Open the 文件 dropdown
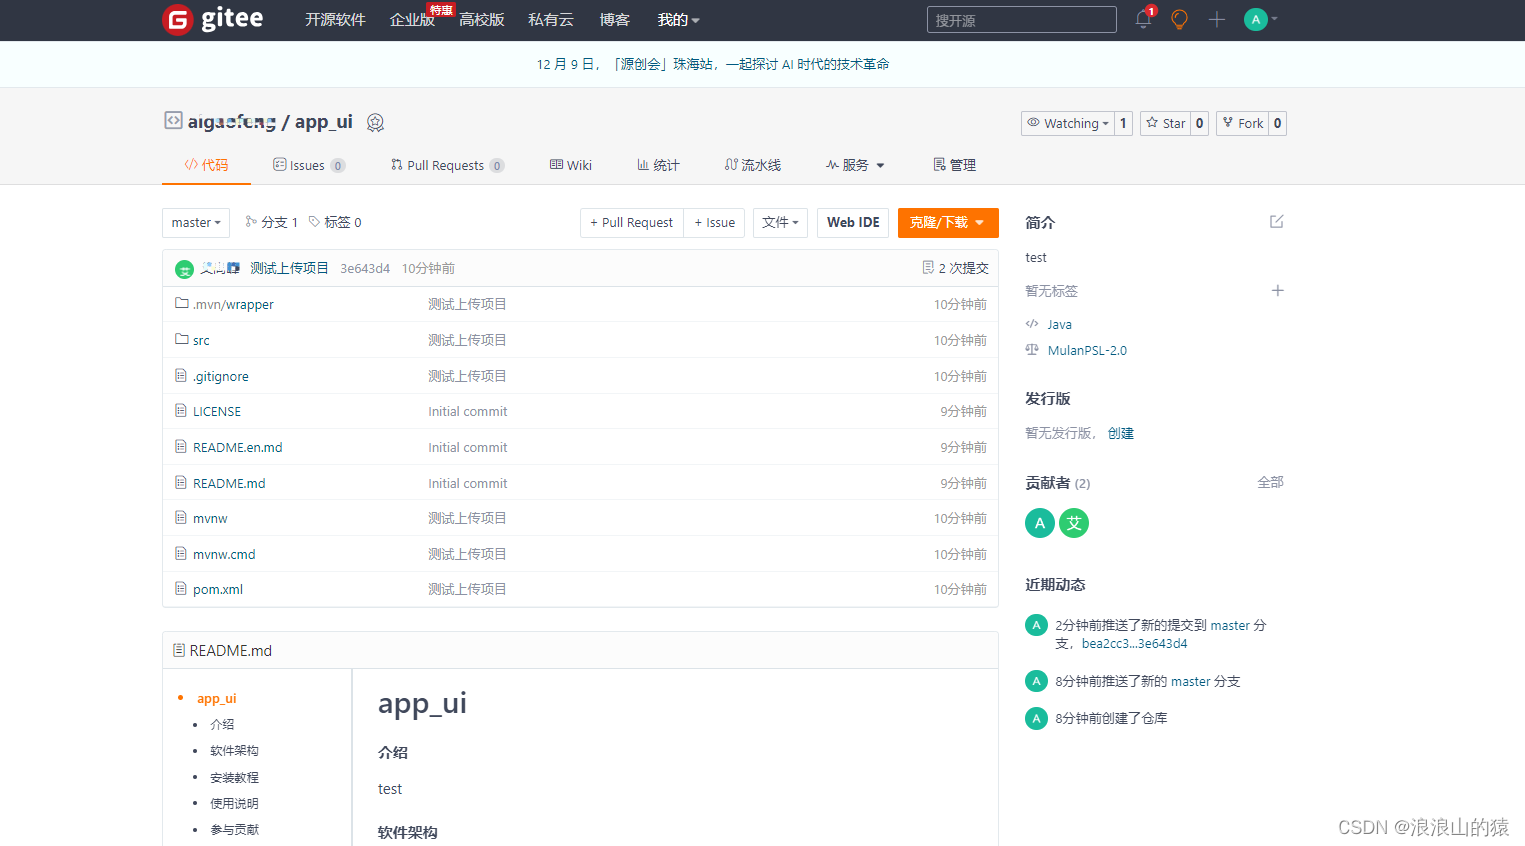Screen dimensions: 1525x846 pyautogui.click(x=780, y=223)
